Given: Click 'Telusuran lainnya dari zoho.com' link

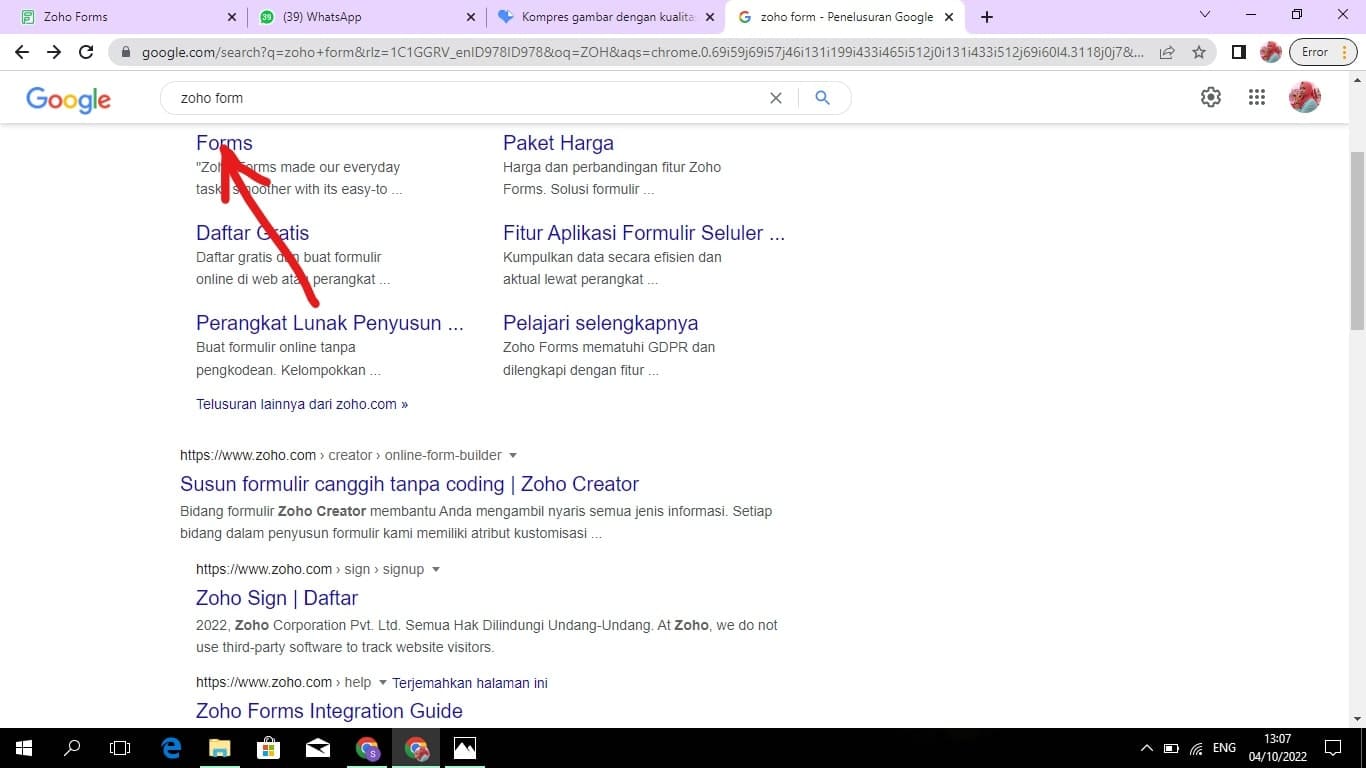Looking at the screenshot, I should tap(302, 404).
